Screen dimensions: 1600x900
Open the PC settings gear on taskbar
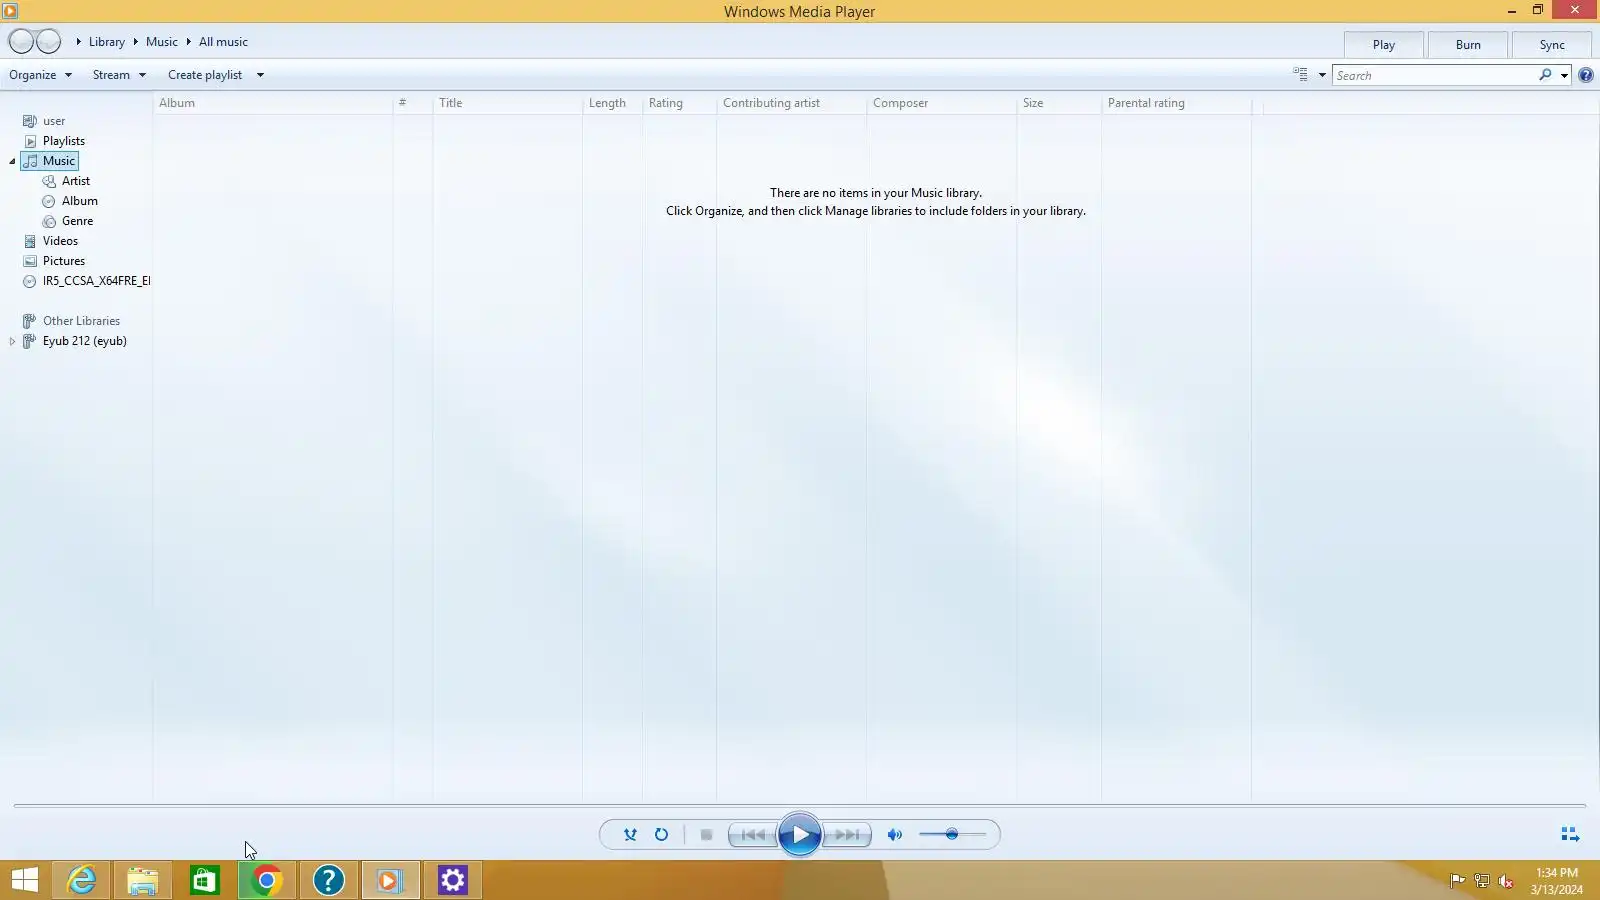453,880
